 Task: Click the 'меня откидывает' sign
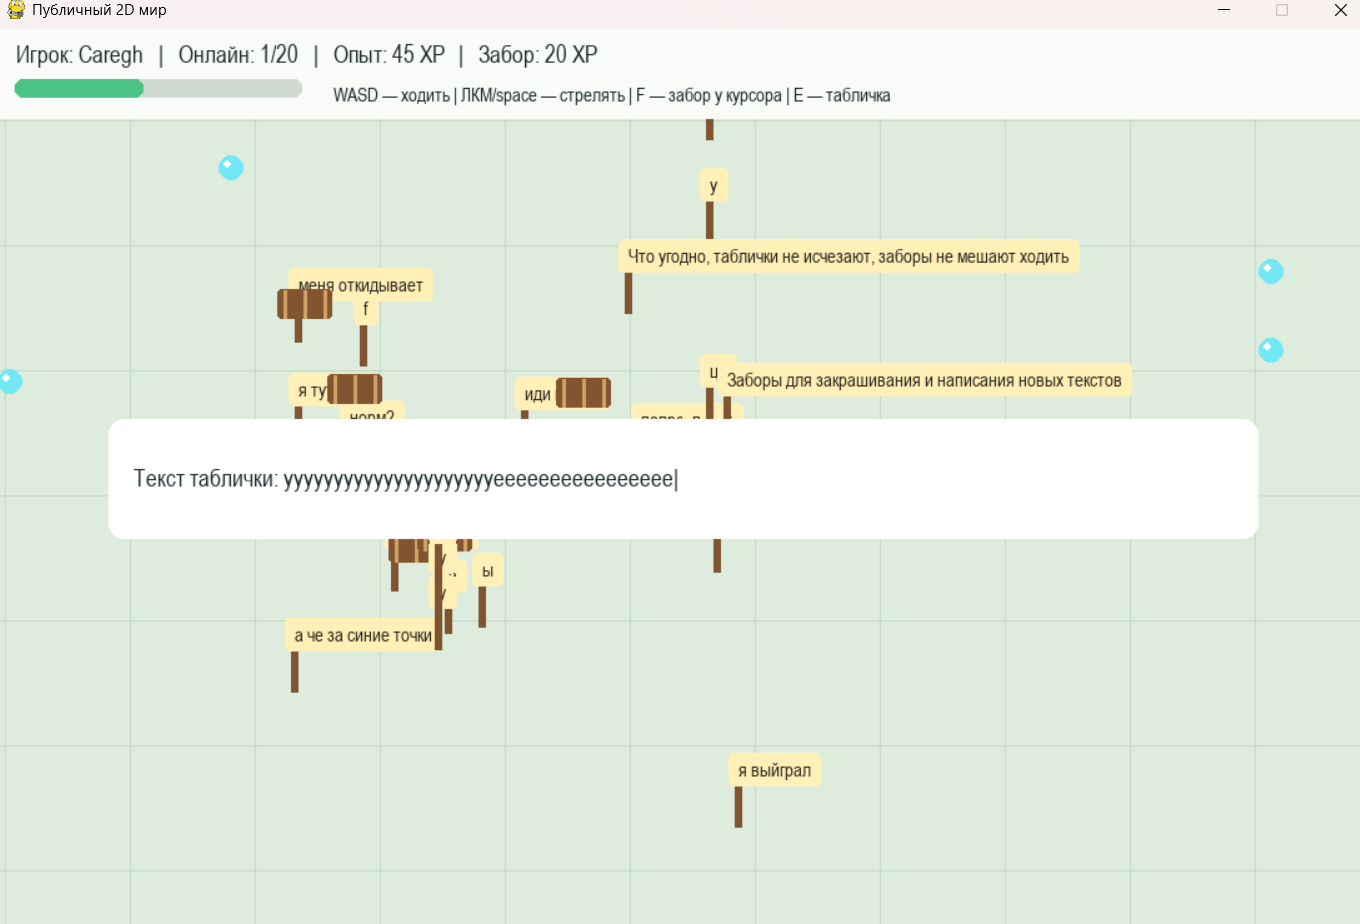361,285
